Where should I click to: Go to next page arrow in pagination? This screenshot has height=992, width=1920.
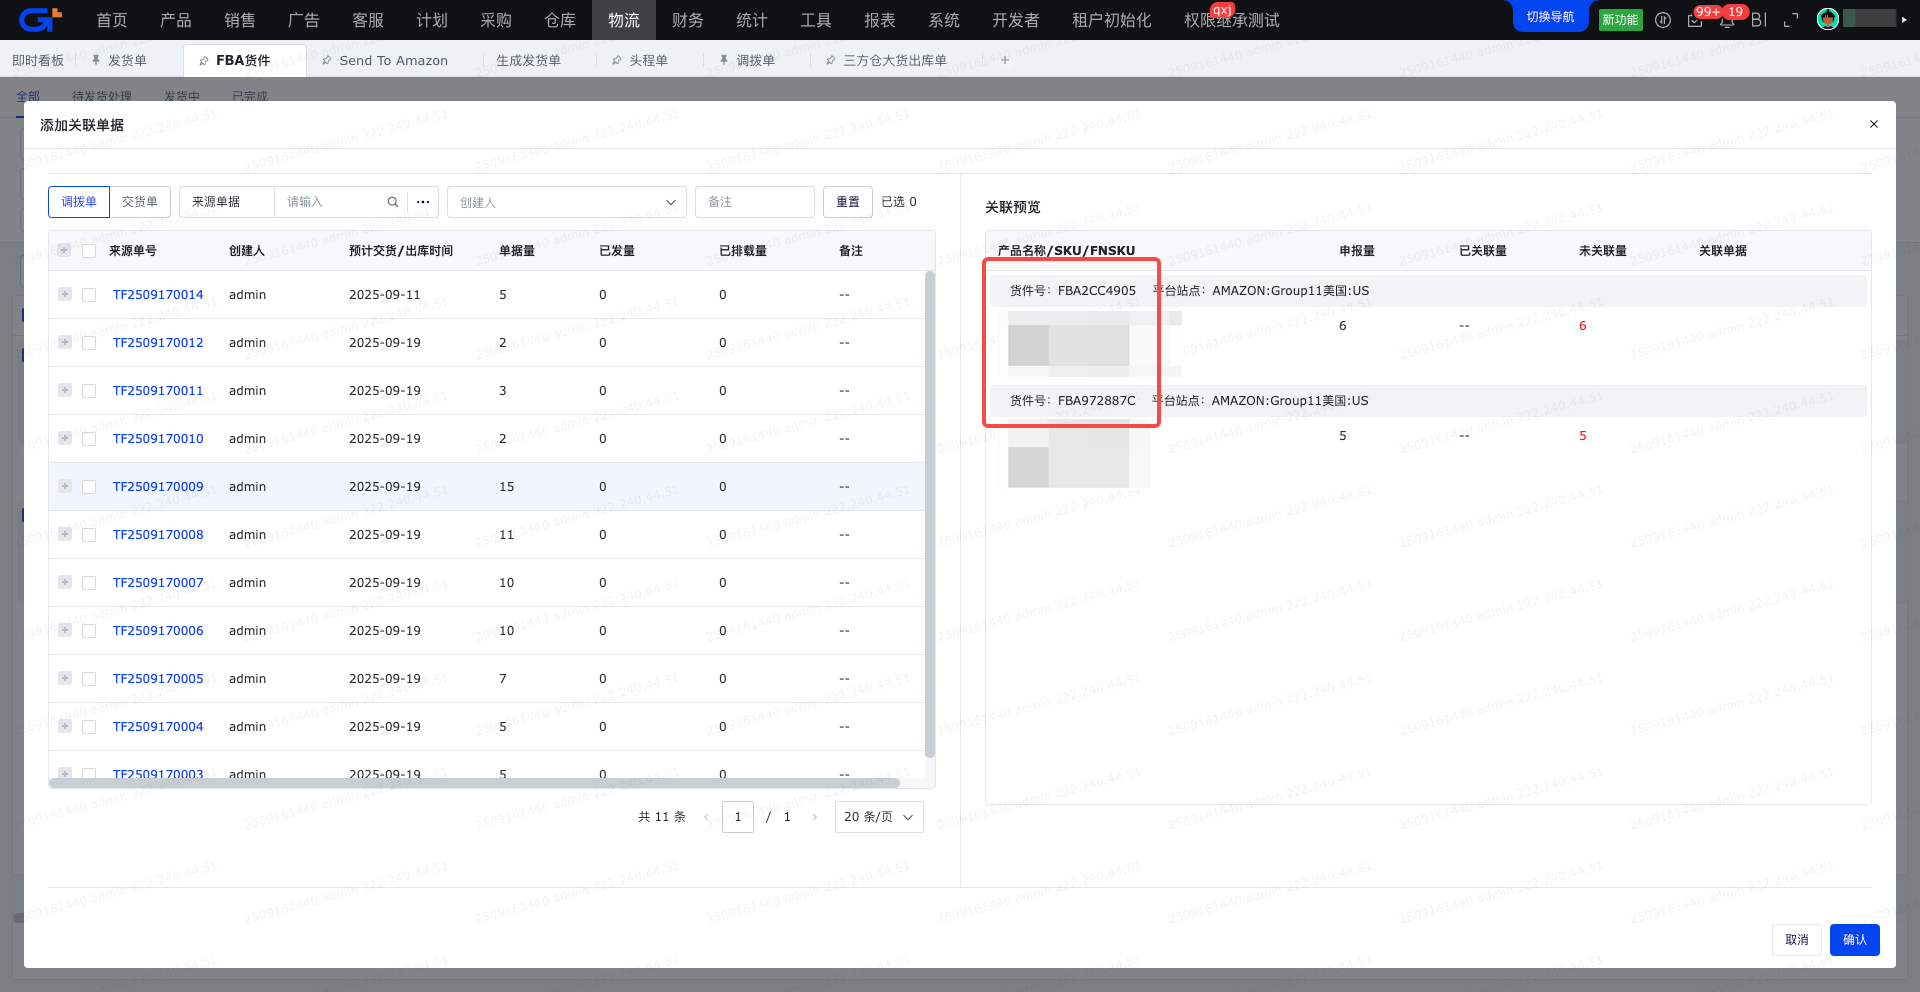coord(815,817)
